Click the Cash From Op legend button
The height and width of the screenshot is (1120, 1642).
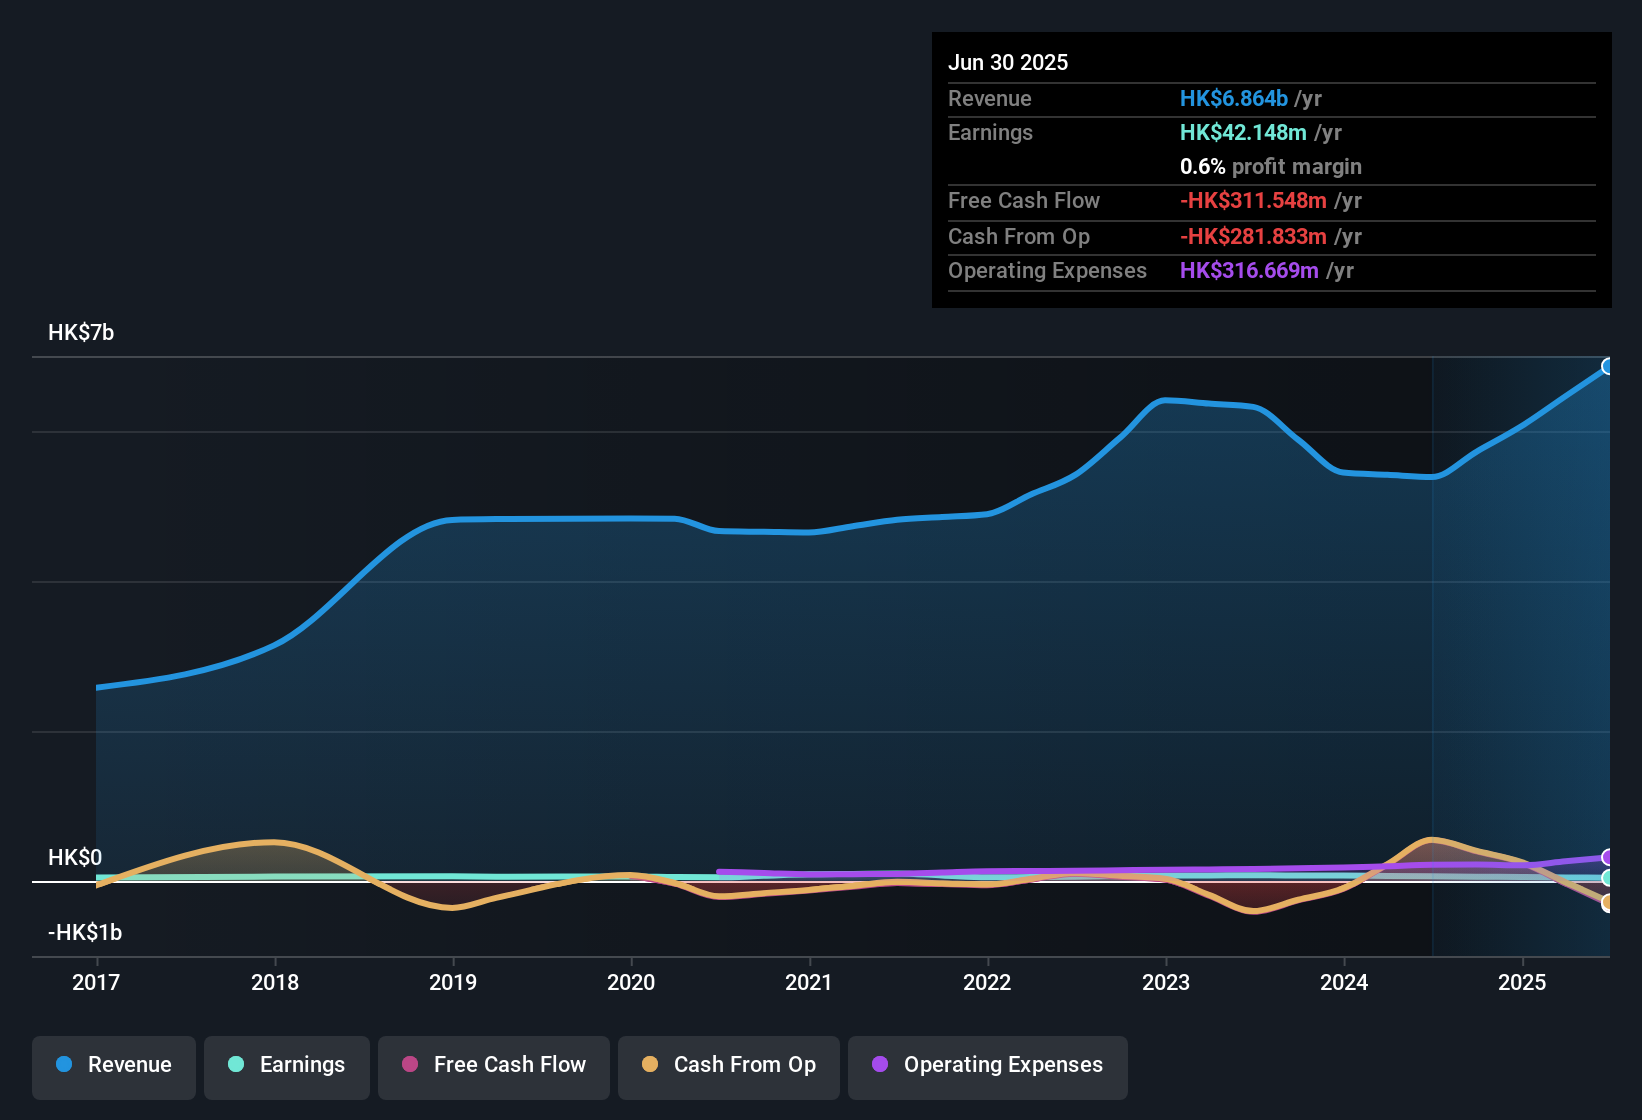coord(728,1065)
